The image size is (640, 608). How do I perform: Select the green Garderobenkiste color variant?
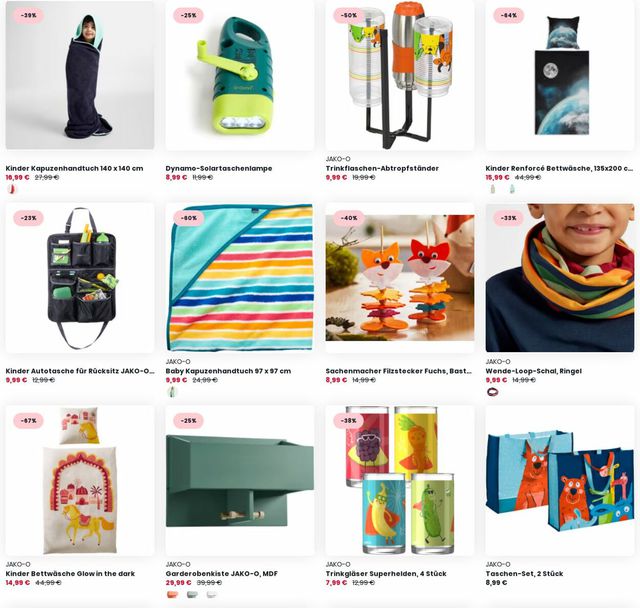coord(192,595)
